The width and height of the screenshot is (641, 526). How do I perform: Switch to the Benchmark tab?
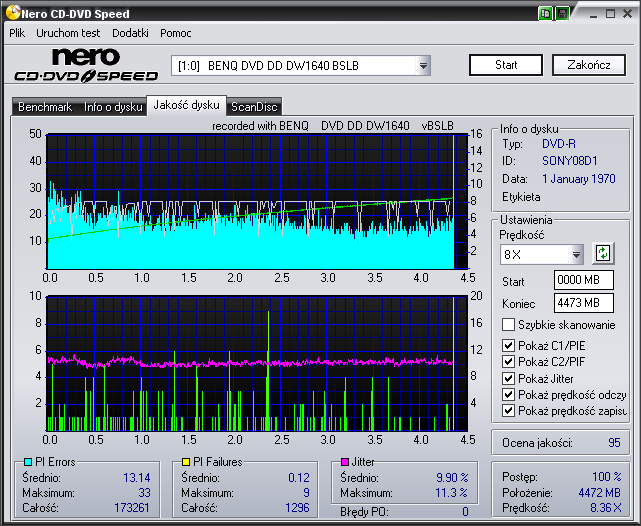[45, 107]
